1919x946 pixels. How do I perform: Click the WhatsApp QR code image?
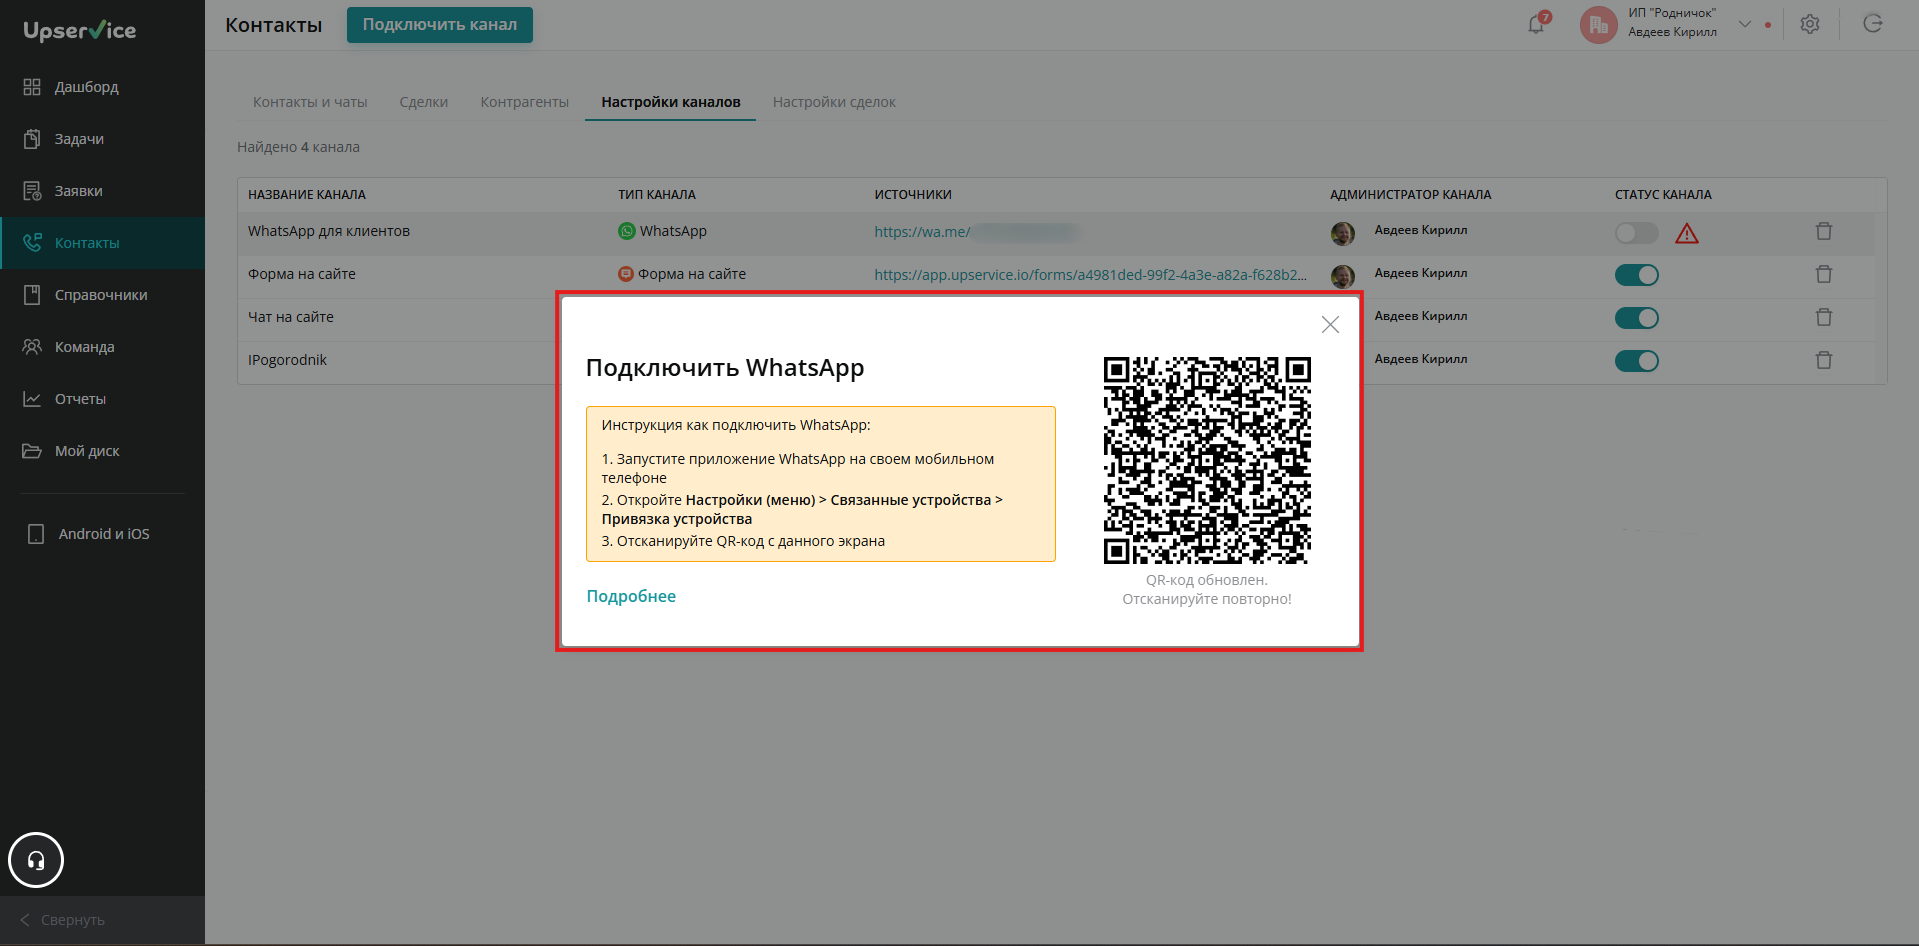pos(1207,461)
